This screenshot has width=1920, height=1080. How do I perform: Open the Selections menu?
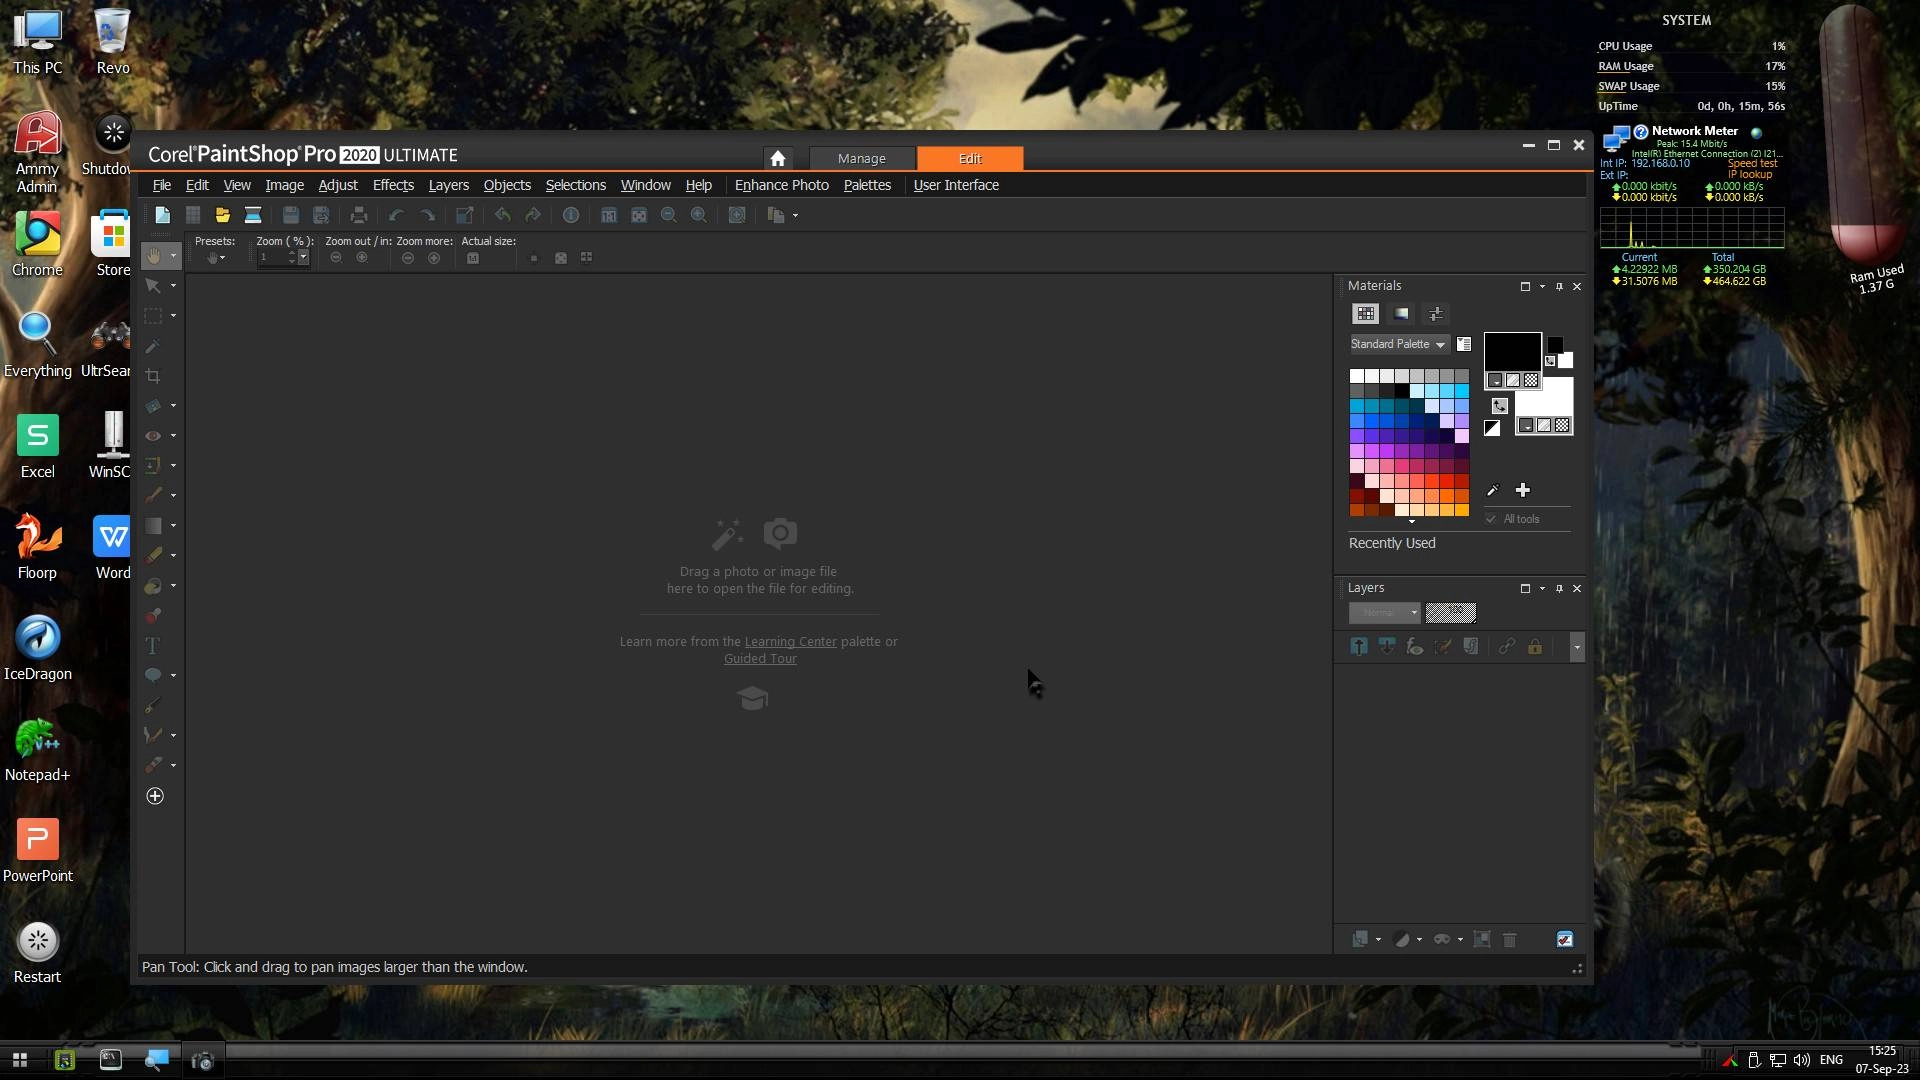coord(575,185)
